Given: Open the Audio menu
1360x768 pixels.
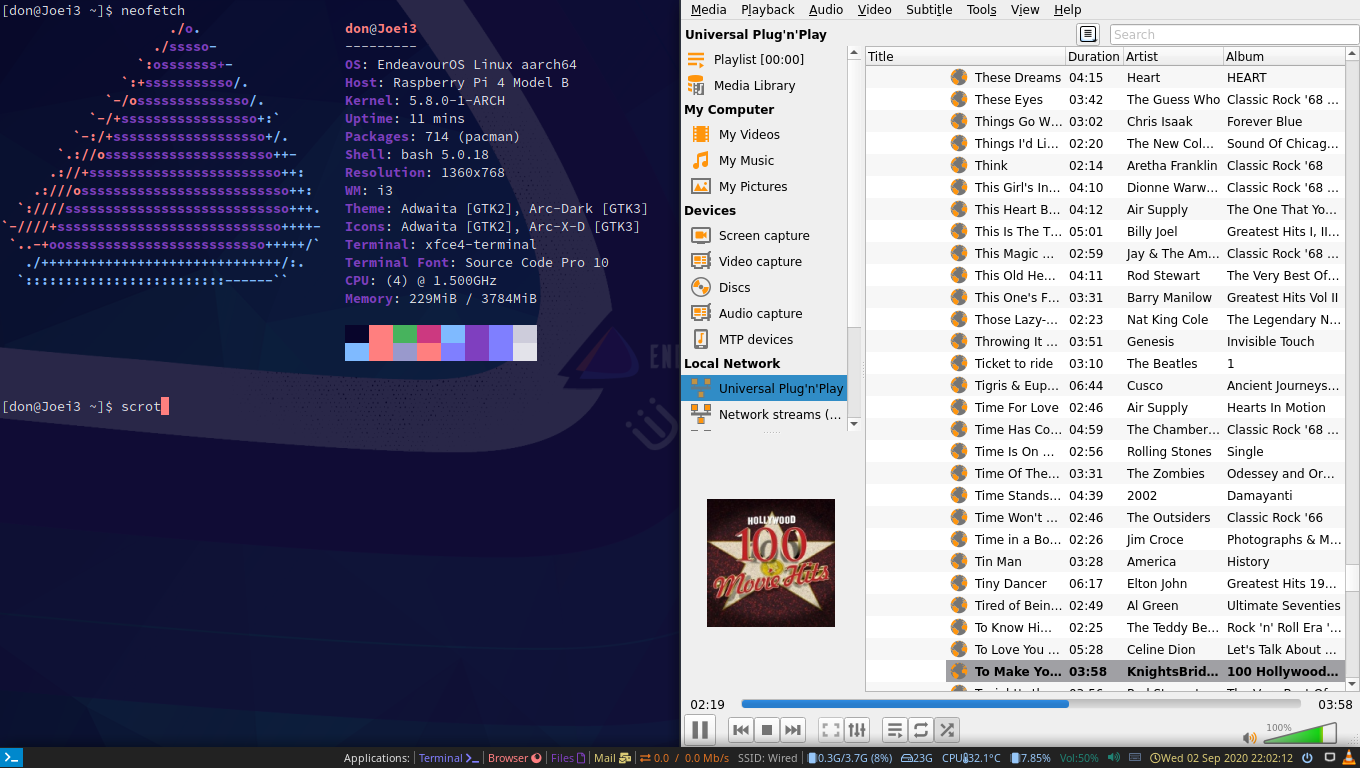Looking at the screenshot, I should click(x=826, y=9).
